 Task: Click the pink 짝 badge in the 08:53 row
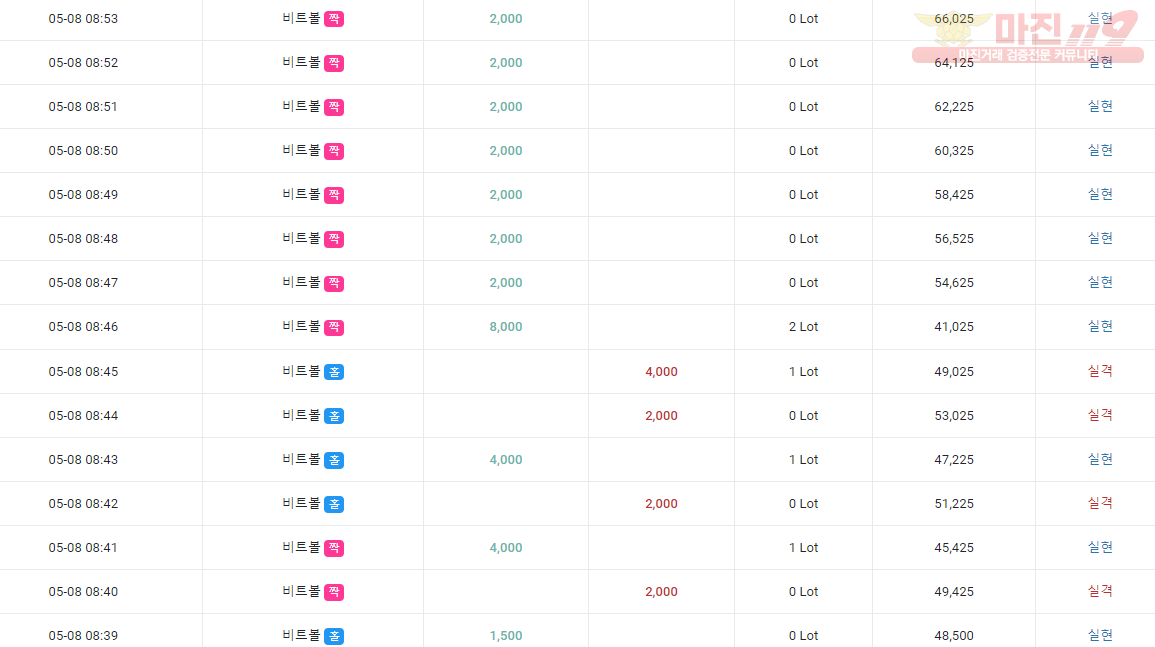[x=334, y=19]
